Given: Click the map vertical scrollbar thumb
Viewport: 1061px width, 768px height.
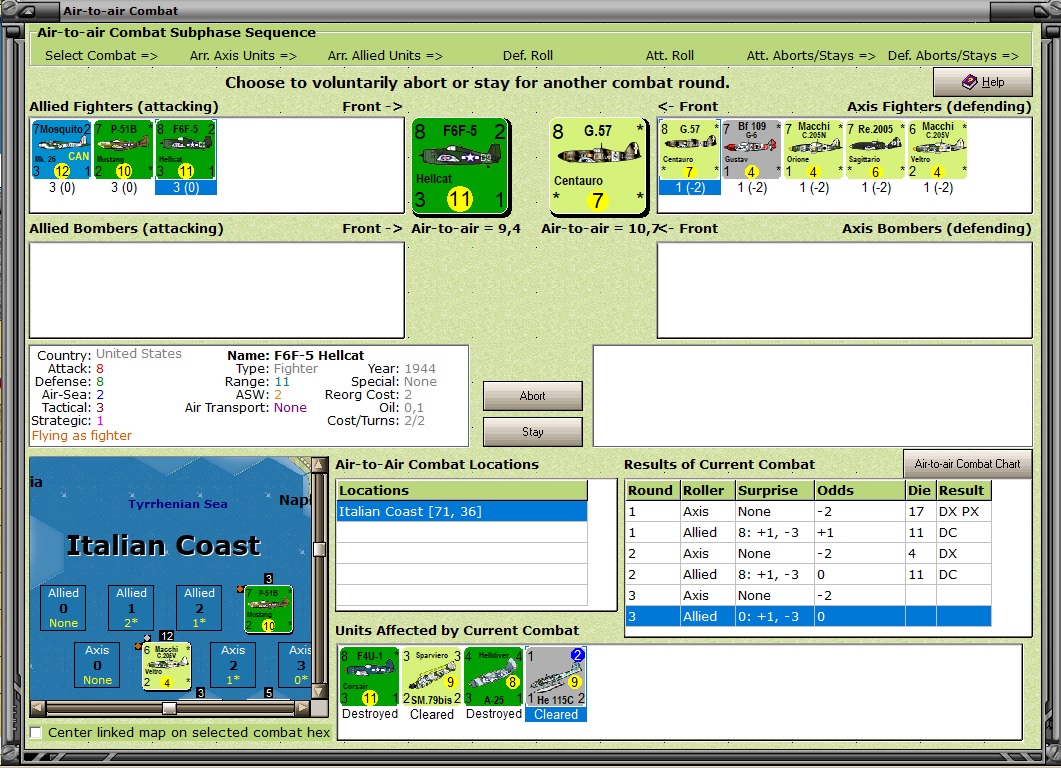Looking at the screenshot, I should click(319, 549).
